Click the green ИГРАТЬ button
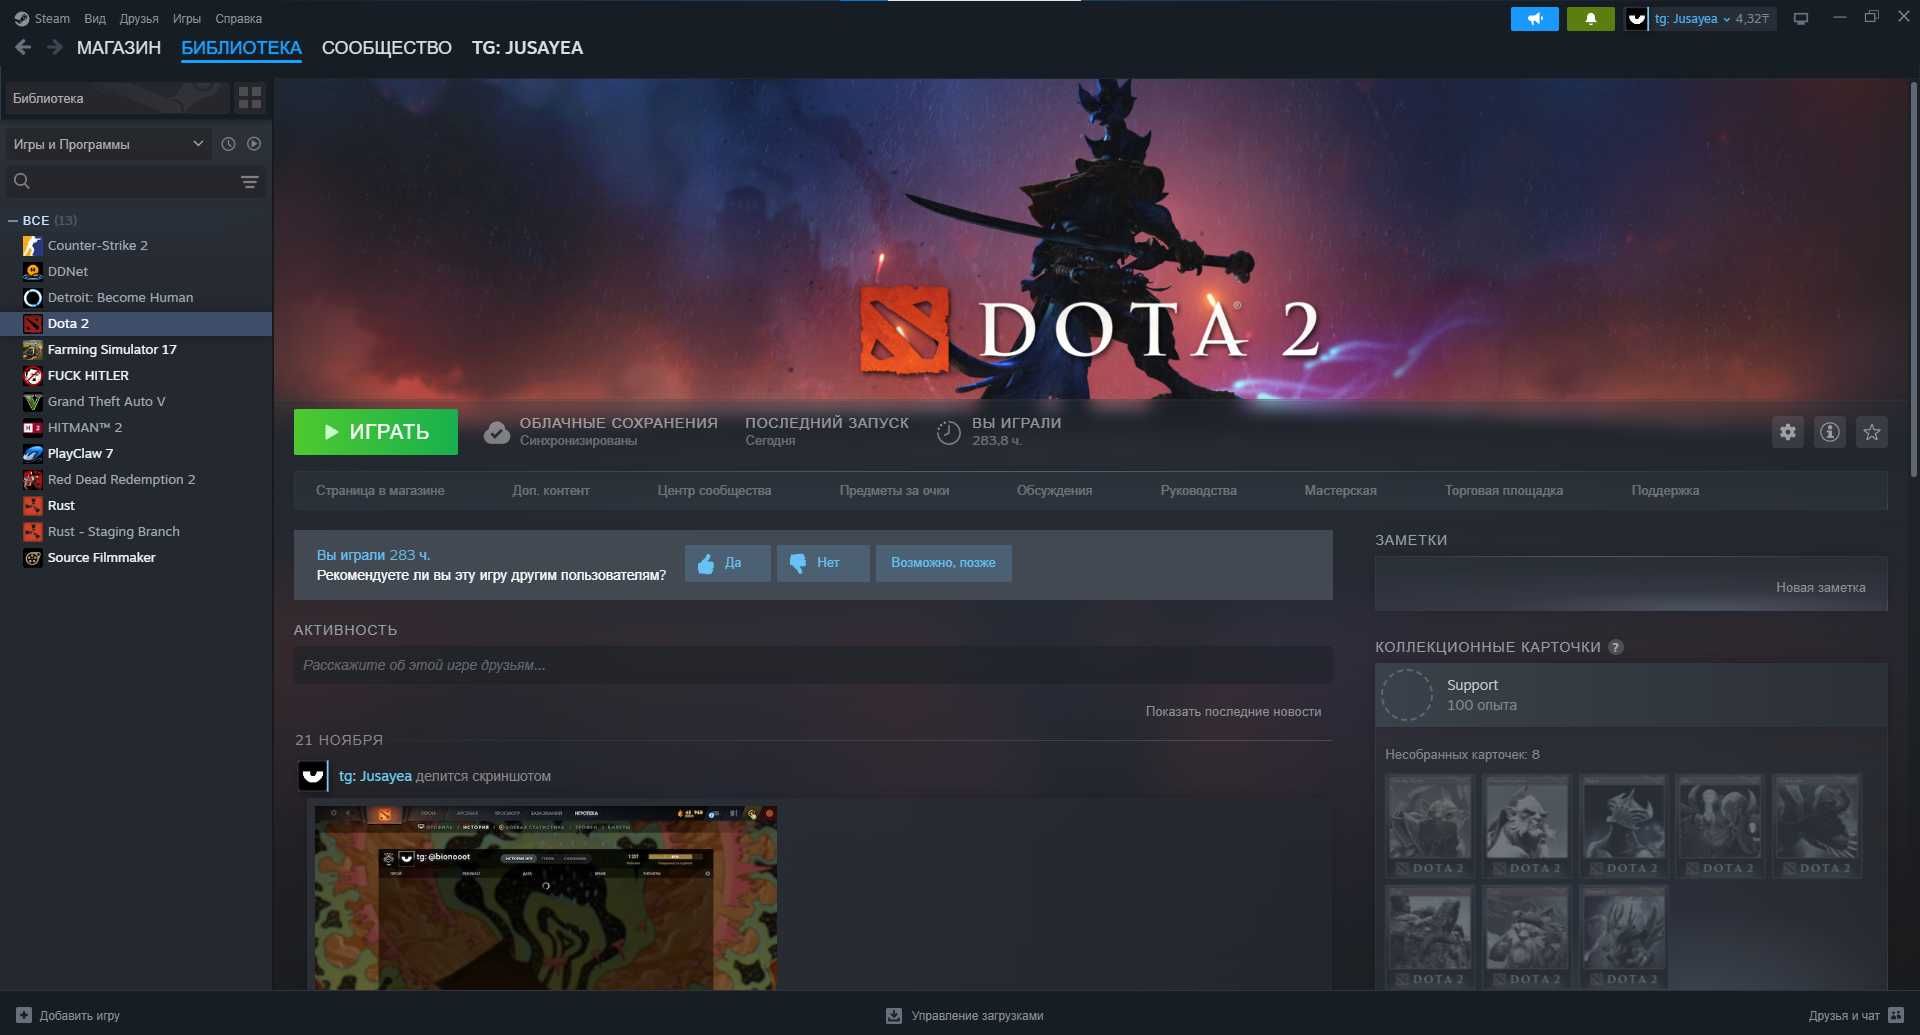1920x1035 pixels. click(x=376, y=432)
